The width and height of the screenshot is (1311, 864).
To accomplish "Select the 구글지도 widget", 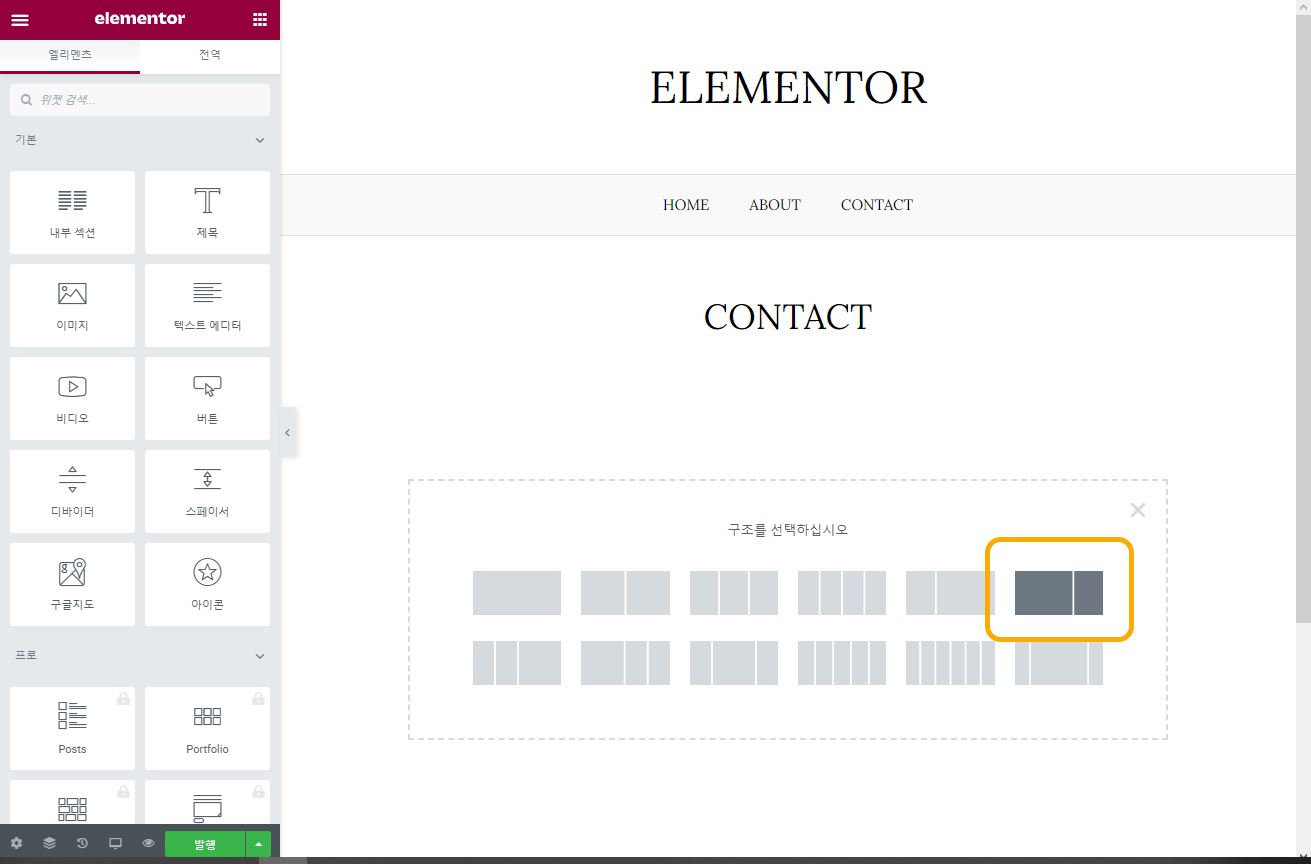I will click(72, 584).
